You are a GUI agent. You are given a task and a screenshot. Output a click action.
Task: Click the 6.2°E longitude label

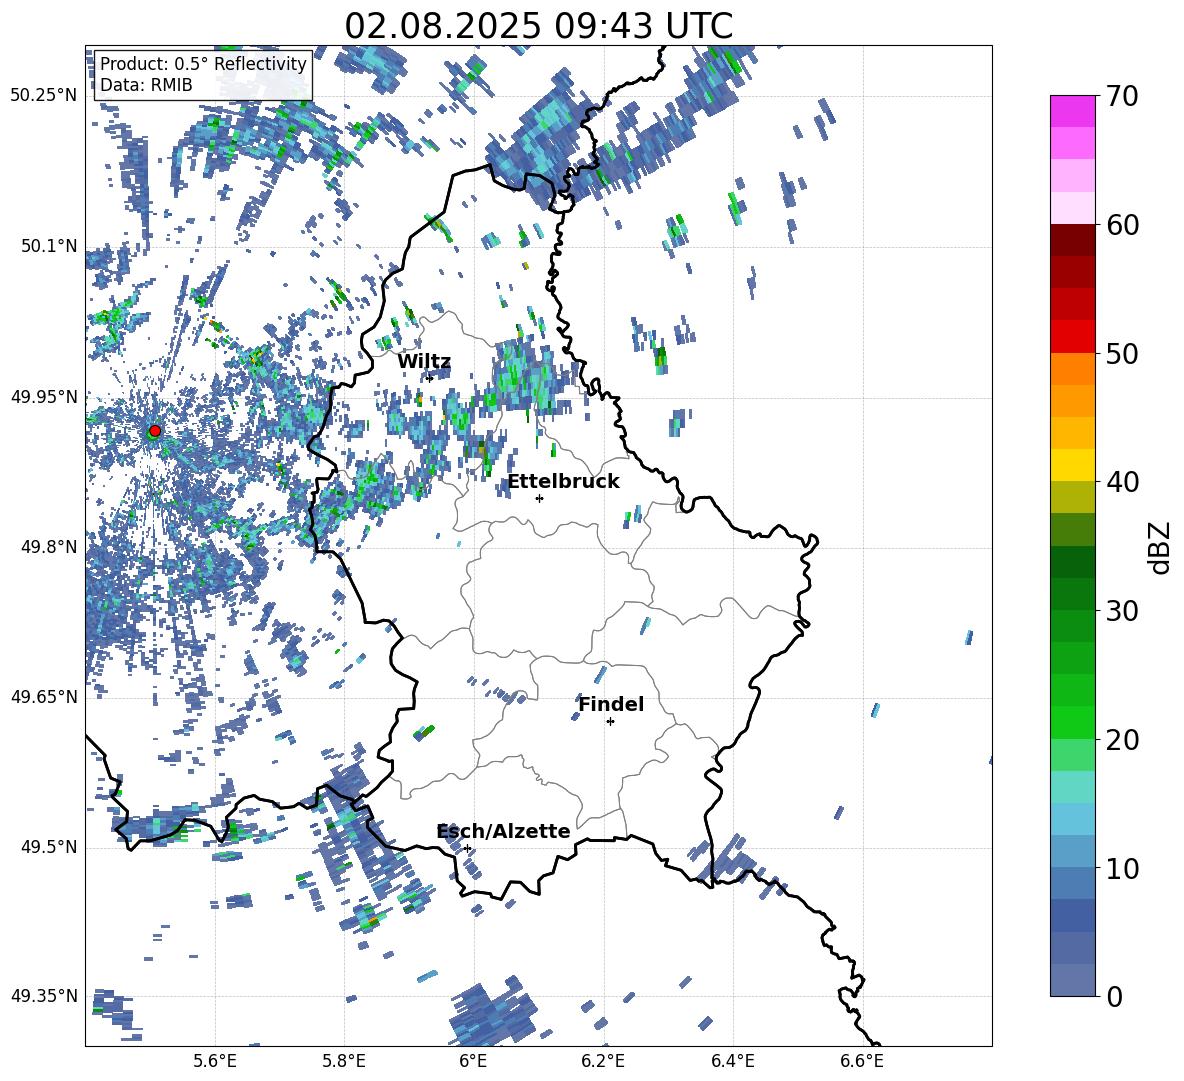click(x=603, y=1062)
